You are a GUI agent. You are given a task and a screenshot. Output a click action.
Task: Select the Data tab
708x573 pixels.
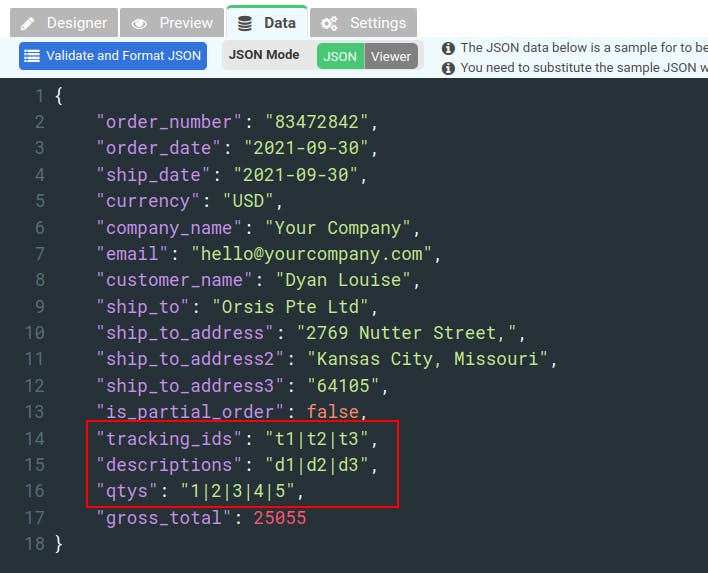click(267, 22)
